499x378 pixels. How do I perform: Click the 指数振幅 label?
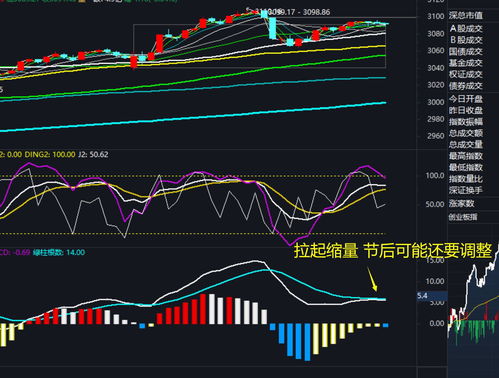click(x=466, y=122)
